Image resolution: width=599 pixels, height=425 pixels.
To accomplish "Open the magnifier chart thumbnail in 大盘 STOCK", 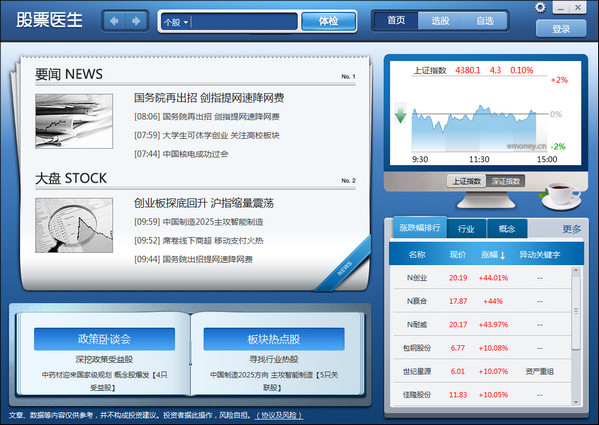I will click(x=74, y=225).
